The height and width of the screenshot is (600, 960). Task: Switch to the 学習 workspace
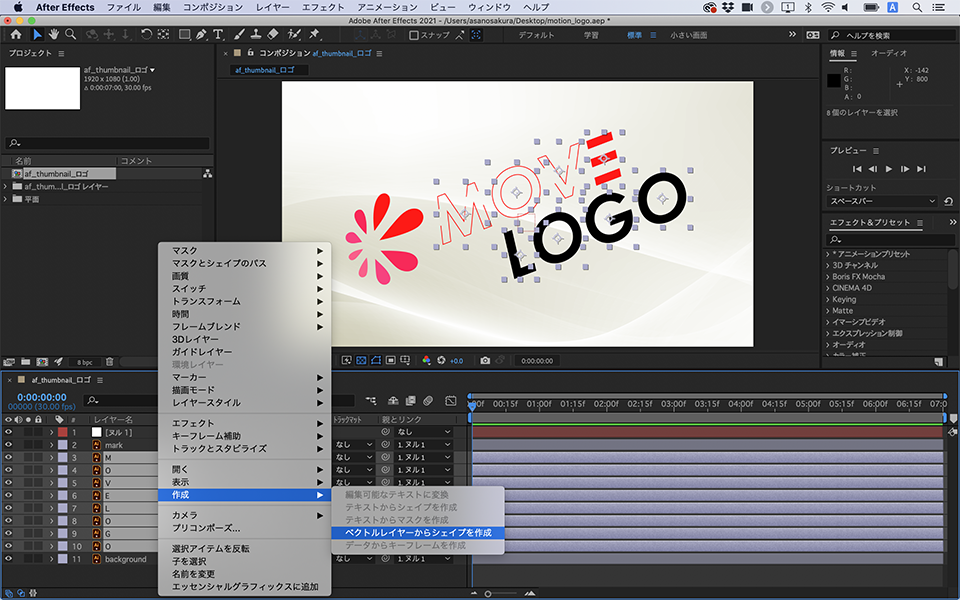point(591,35)
